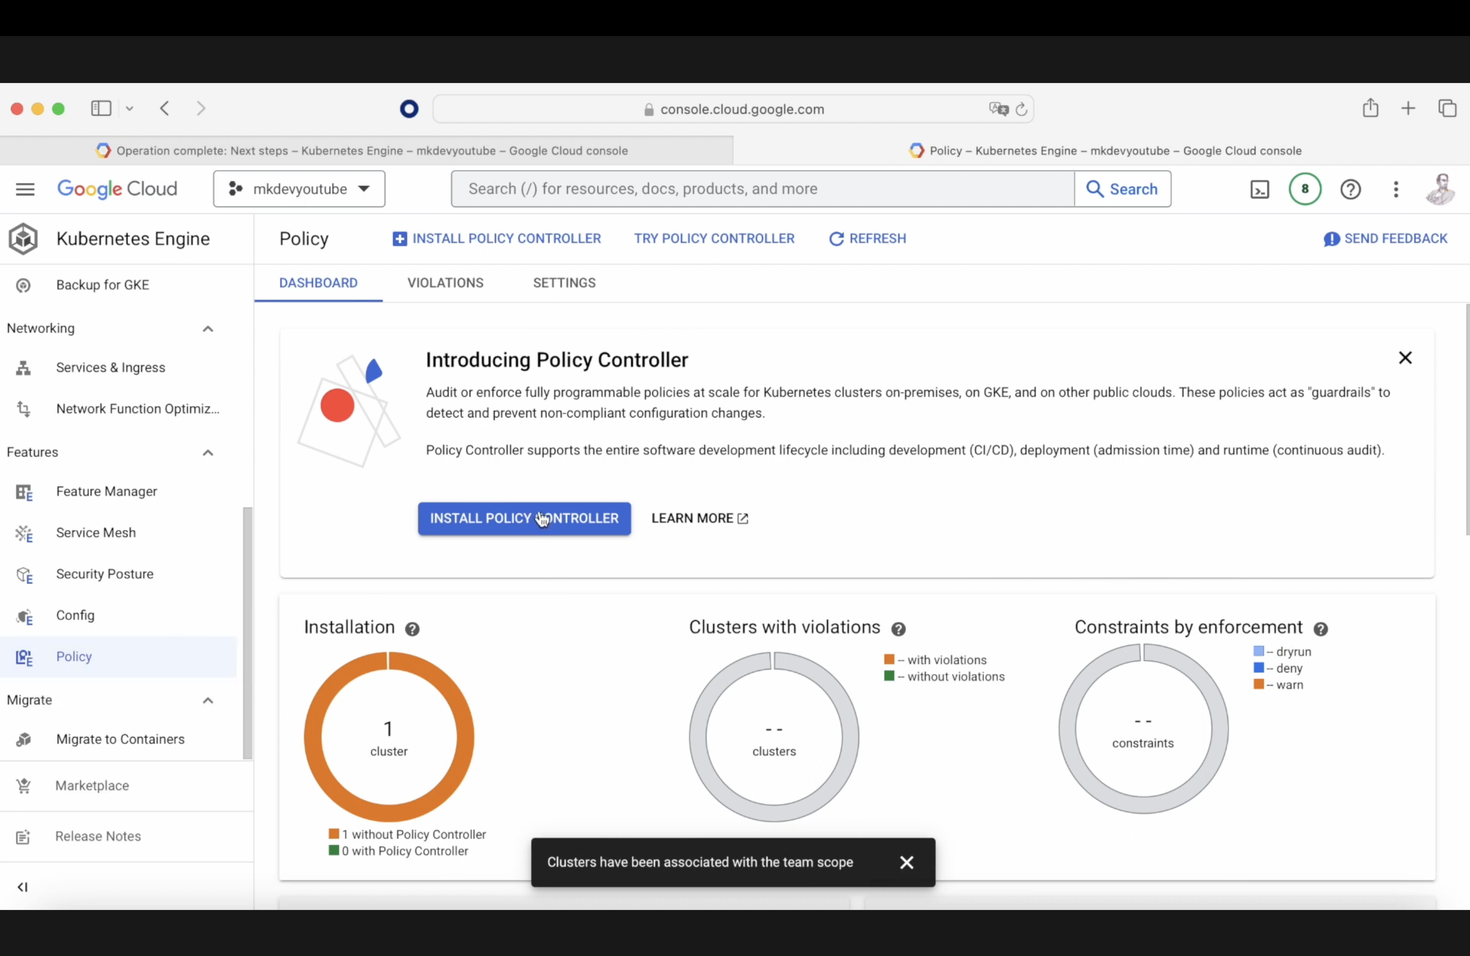This screenshot has height=956, width=1470.
Task: Click the sidebar vertical scrollbar
Action: click(x=247, y=633)
